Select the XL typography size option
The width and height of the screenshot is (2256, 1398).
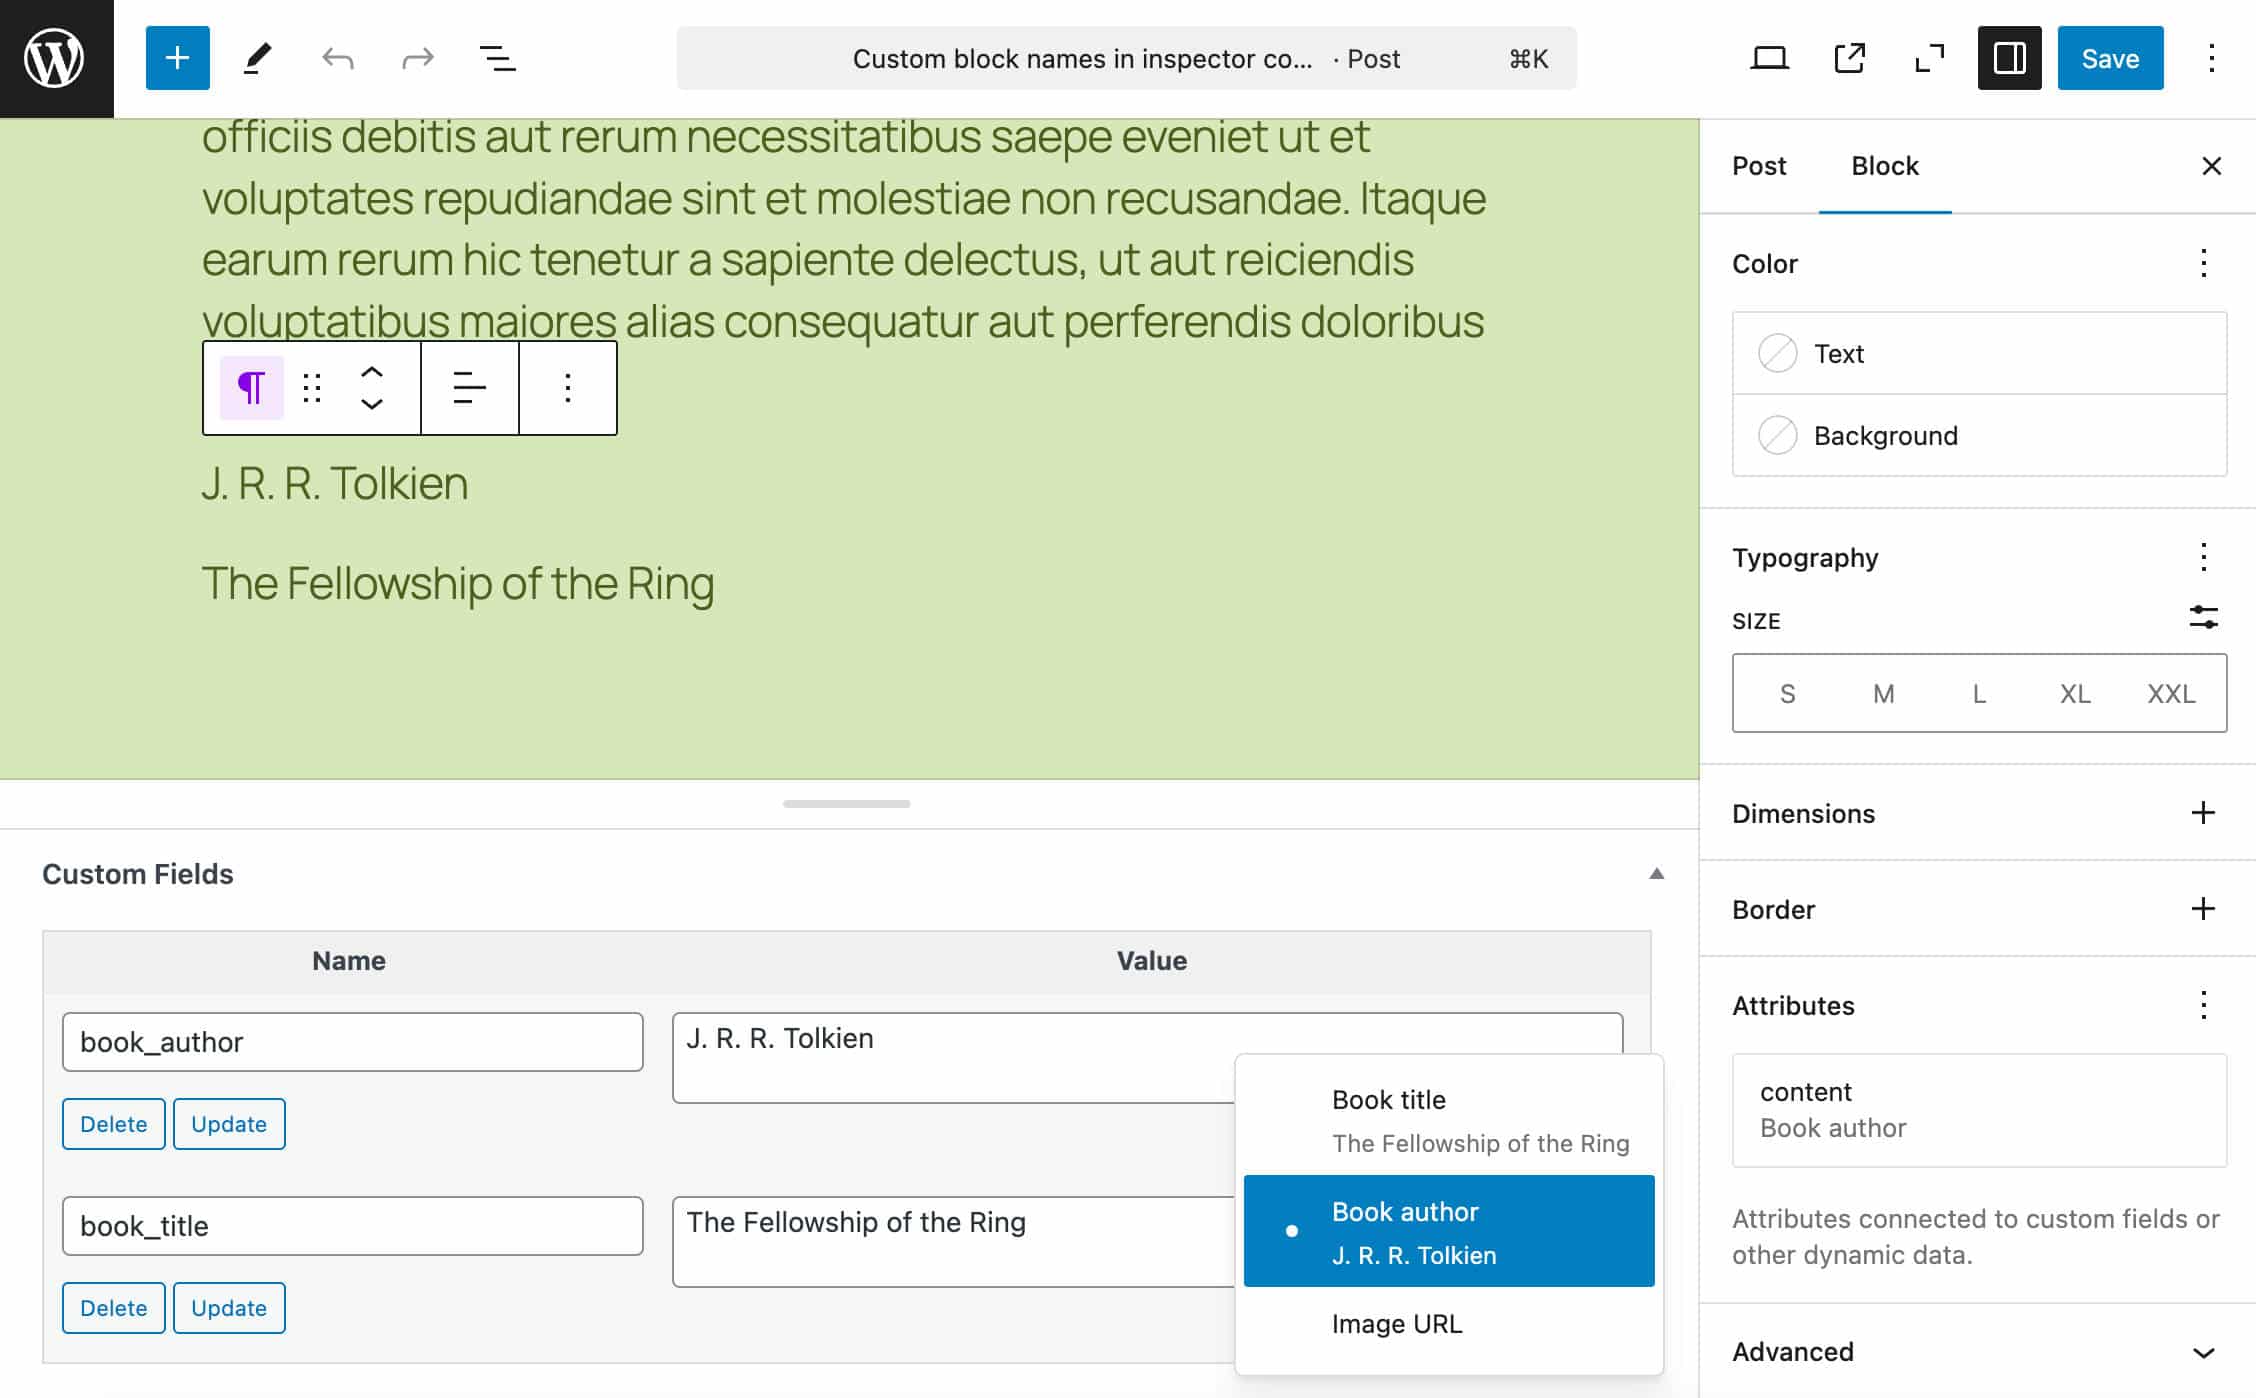(2074, 693)
